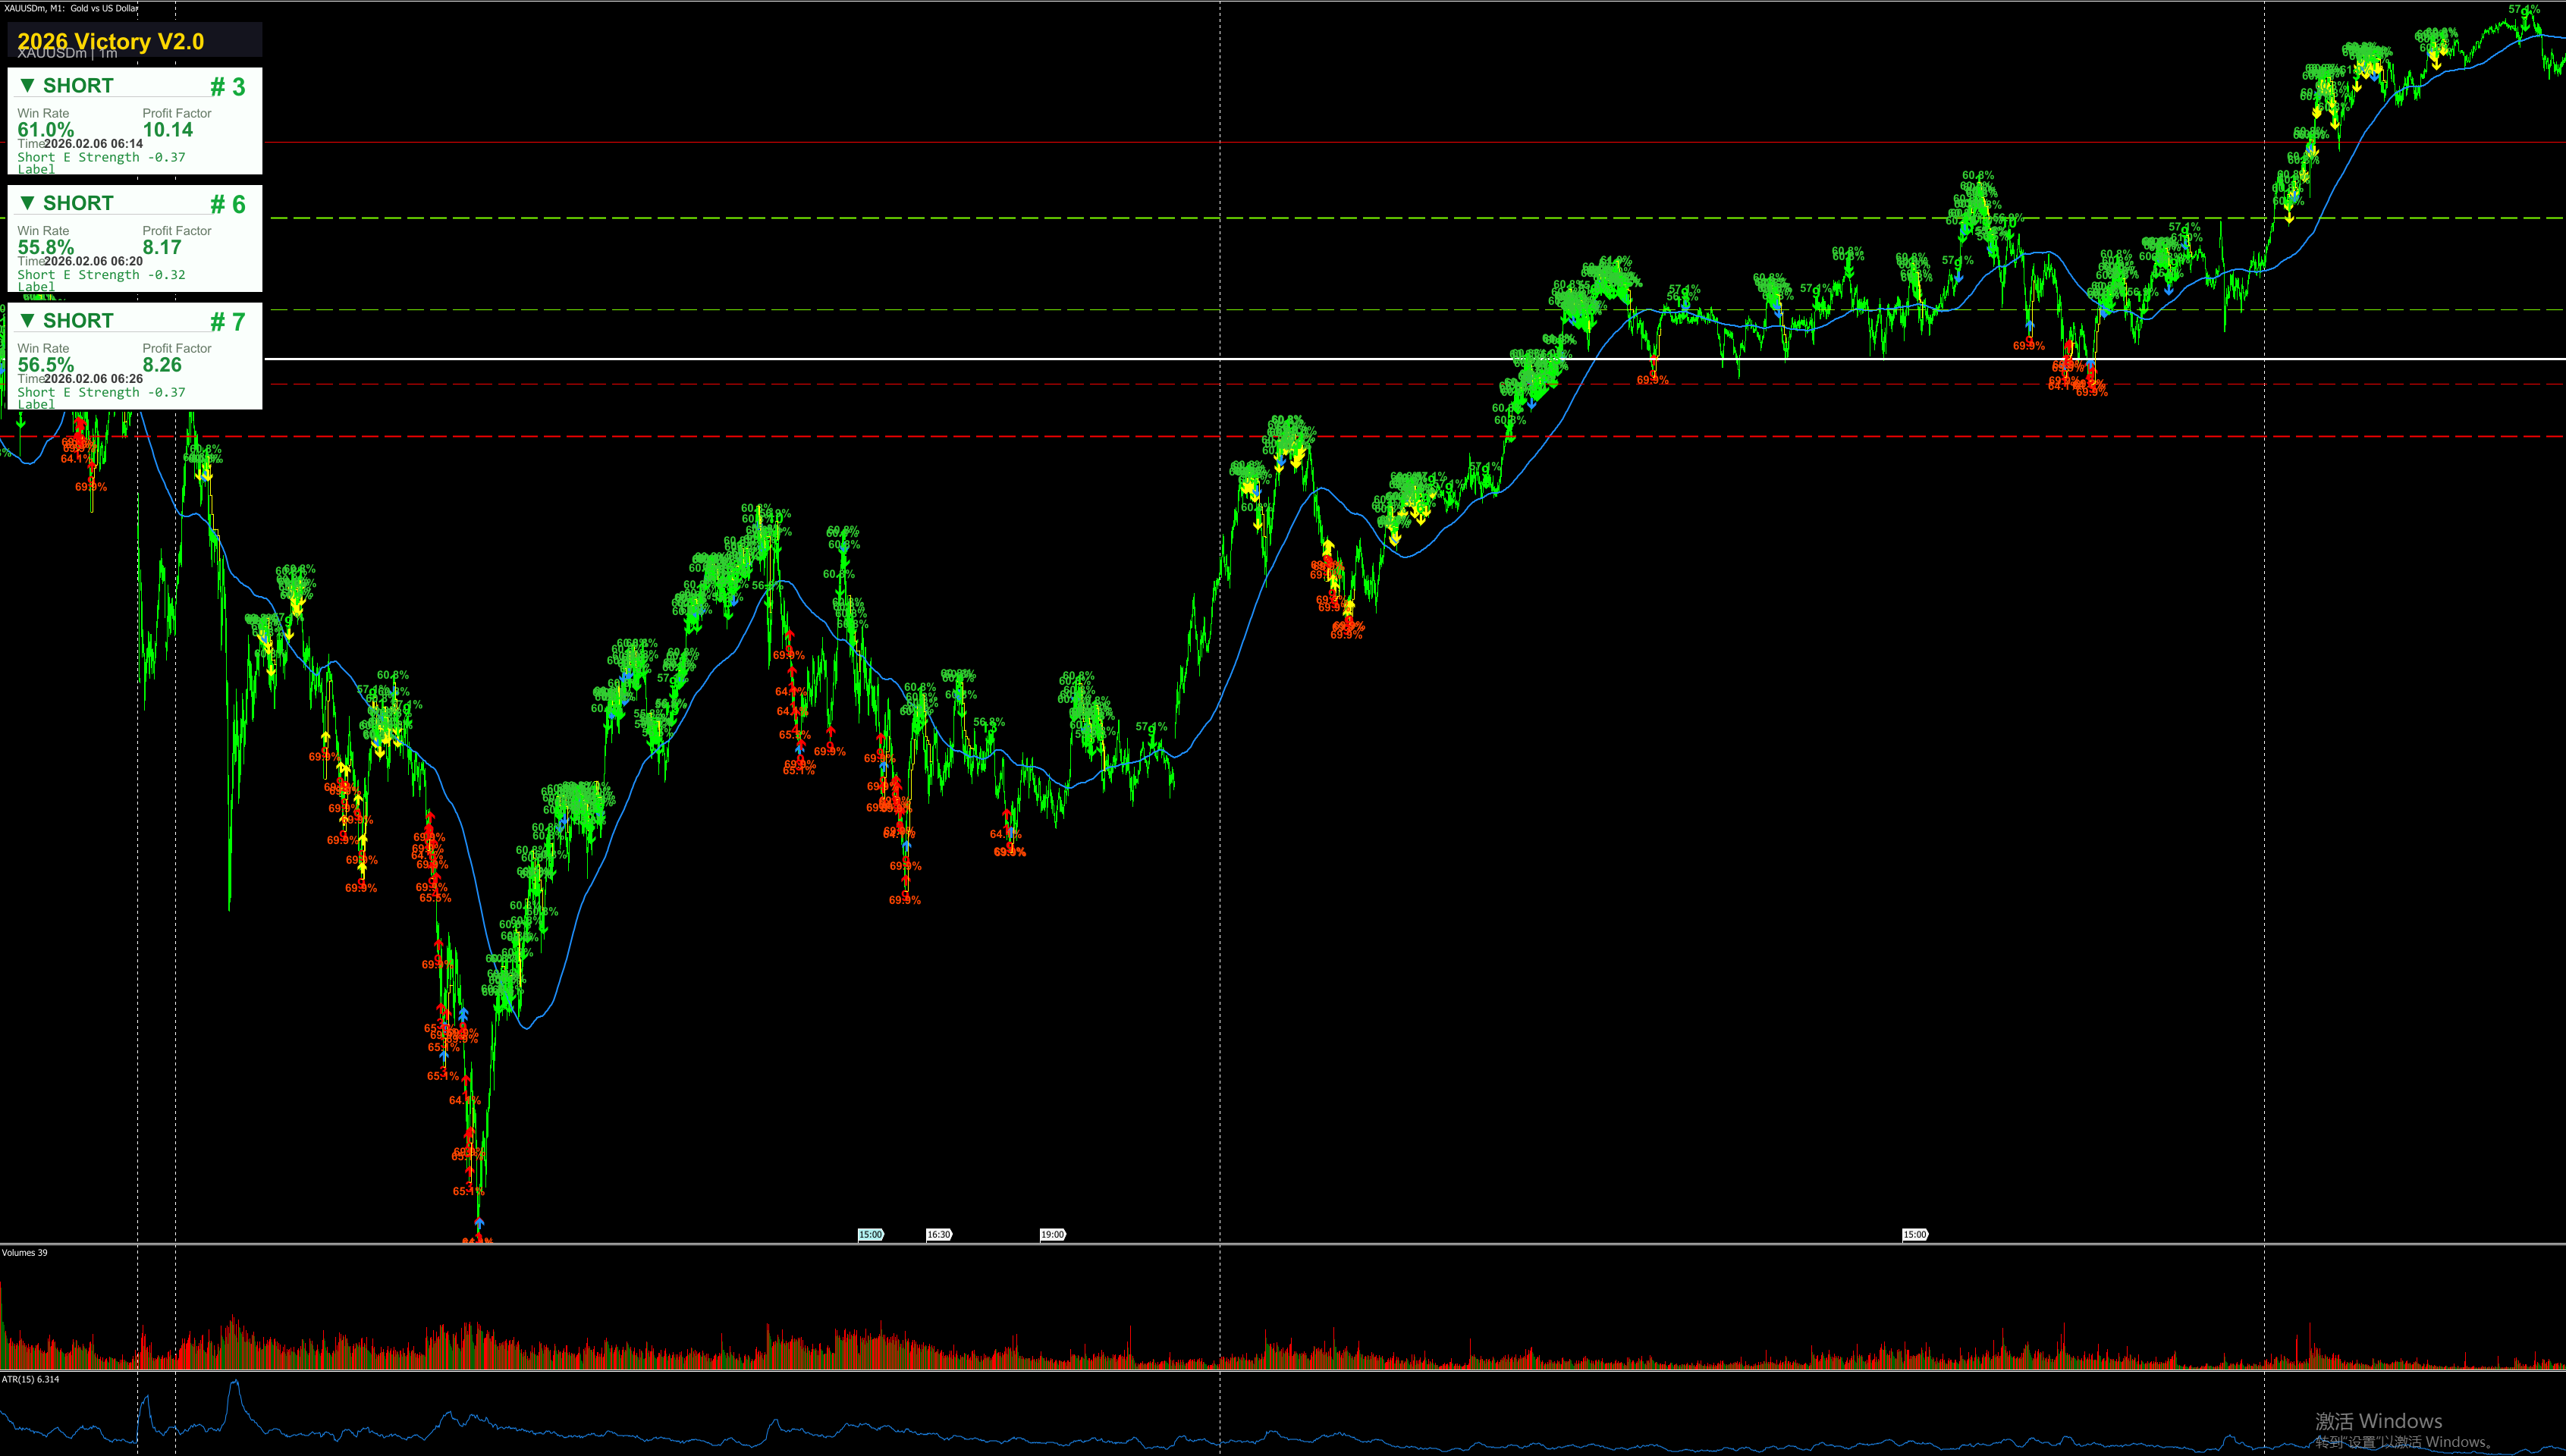
Task: Click the '2026 Victory V2.0' panel title
Action: click(x=111, y=41)
